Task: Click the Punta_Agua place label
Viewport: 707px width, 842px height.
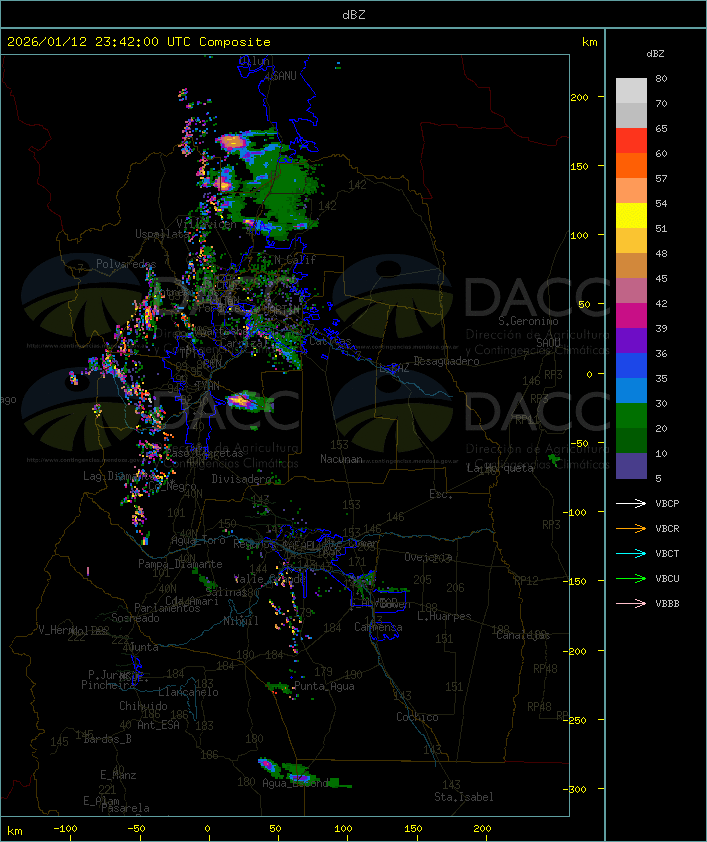Action: pos(324,686)
